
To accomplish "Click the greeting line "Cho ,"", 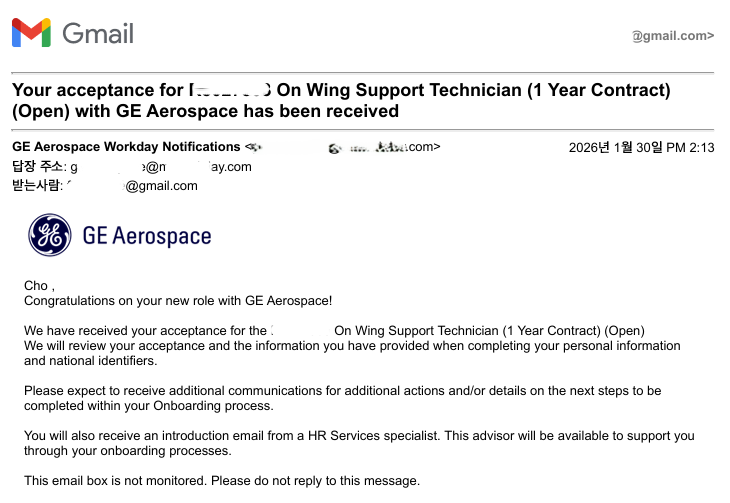I will pyautogui.click(x=39, y=286).
